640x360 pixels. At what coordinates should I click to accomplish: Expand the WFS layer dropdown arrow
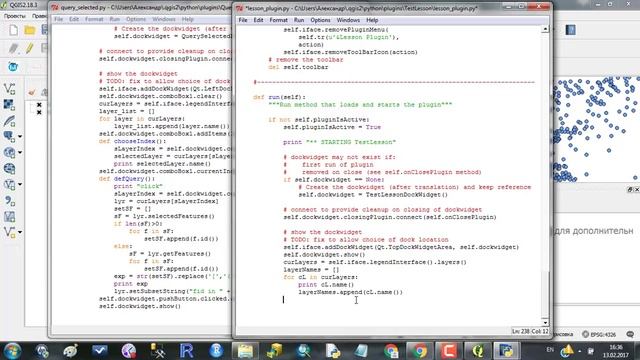coord(20,184)
